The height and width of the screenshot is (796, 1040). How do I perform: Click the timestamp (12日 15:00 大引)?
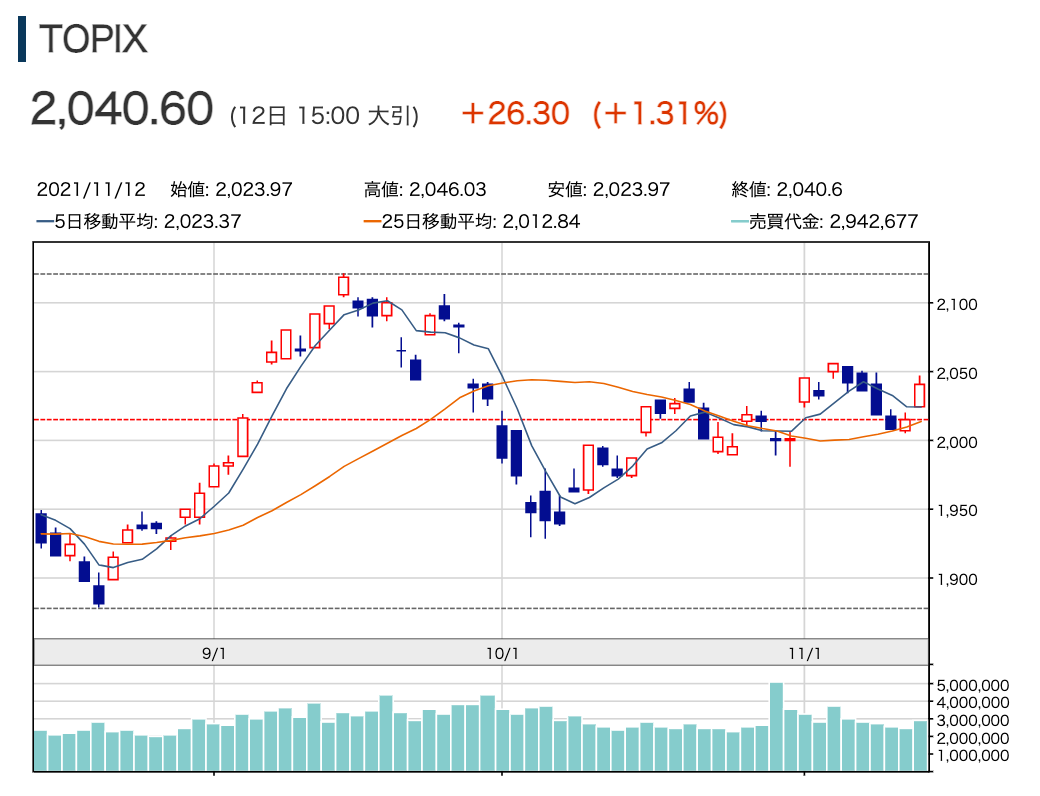[324, 115]
